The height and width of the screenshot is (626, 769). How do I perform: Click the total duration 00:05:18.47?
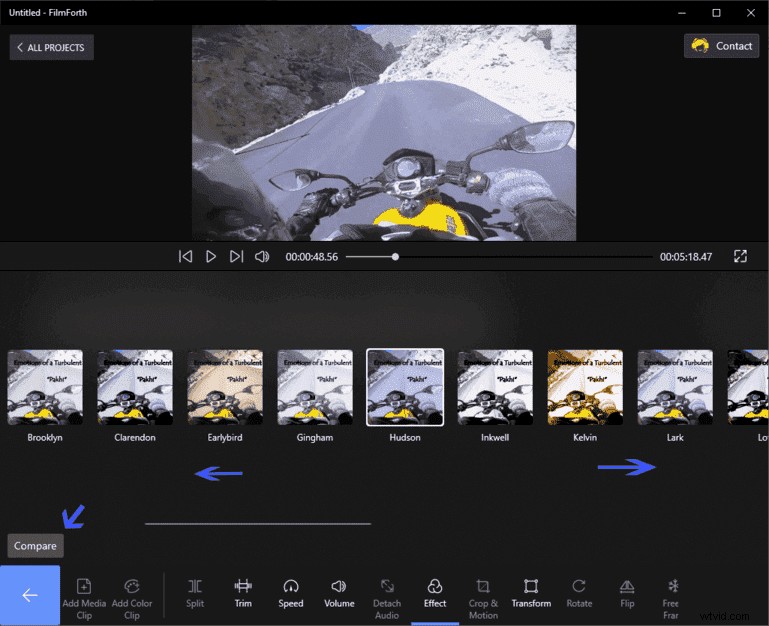point(686,257)
